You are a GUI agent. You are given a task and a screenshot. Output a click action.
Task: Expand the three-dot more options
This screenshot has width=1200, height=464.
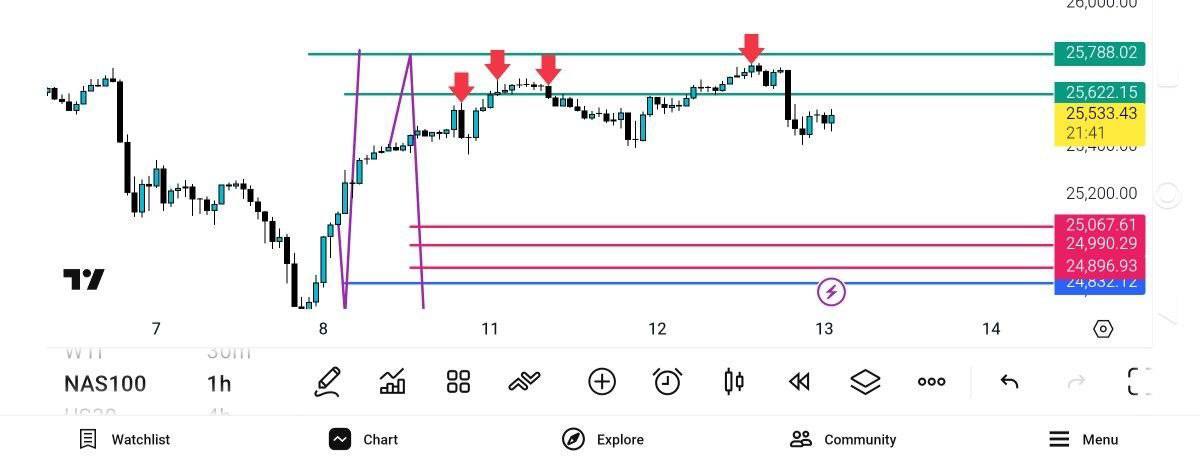[931, 381]
